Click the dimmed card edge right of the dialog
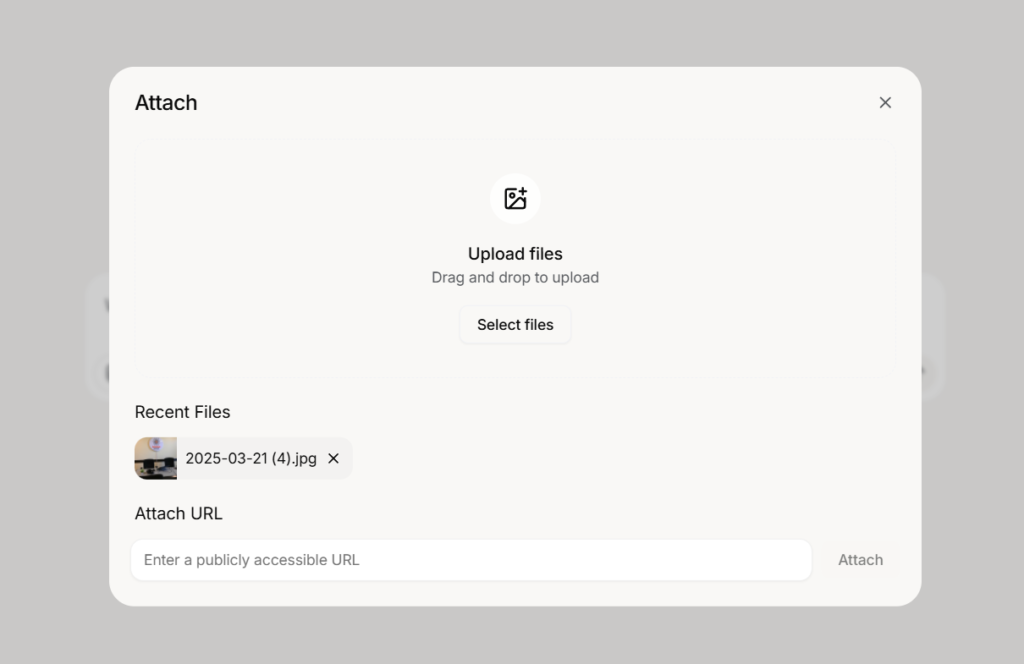This screenshot has height=664, width=1024. (933, 336)
